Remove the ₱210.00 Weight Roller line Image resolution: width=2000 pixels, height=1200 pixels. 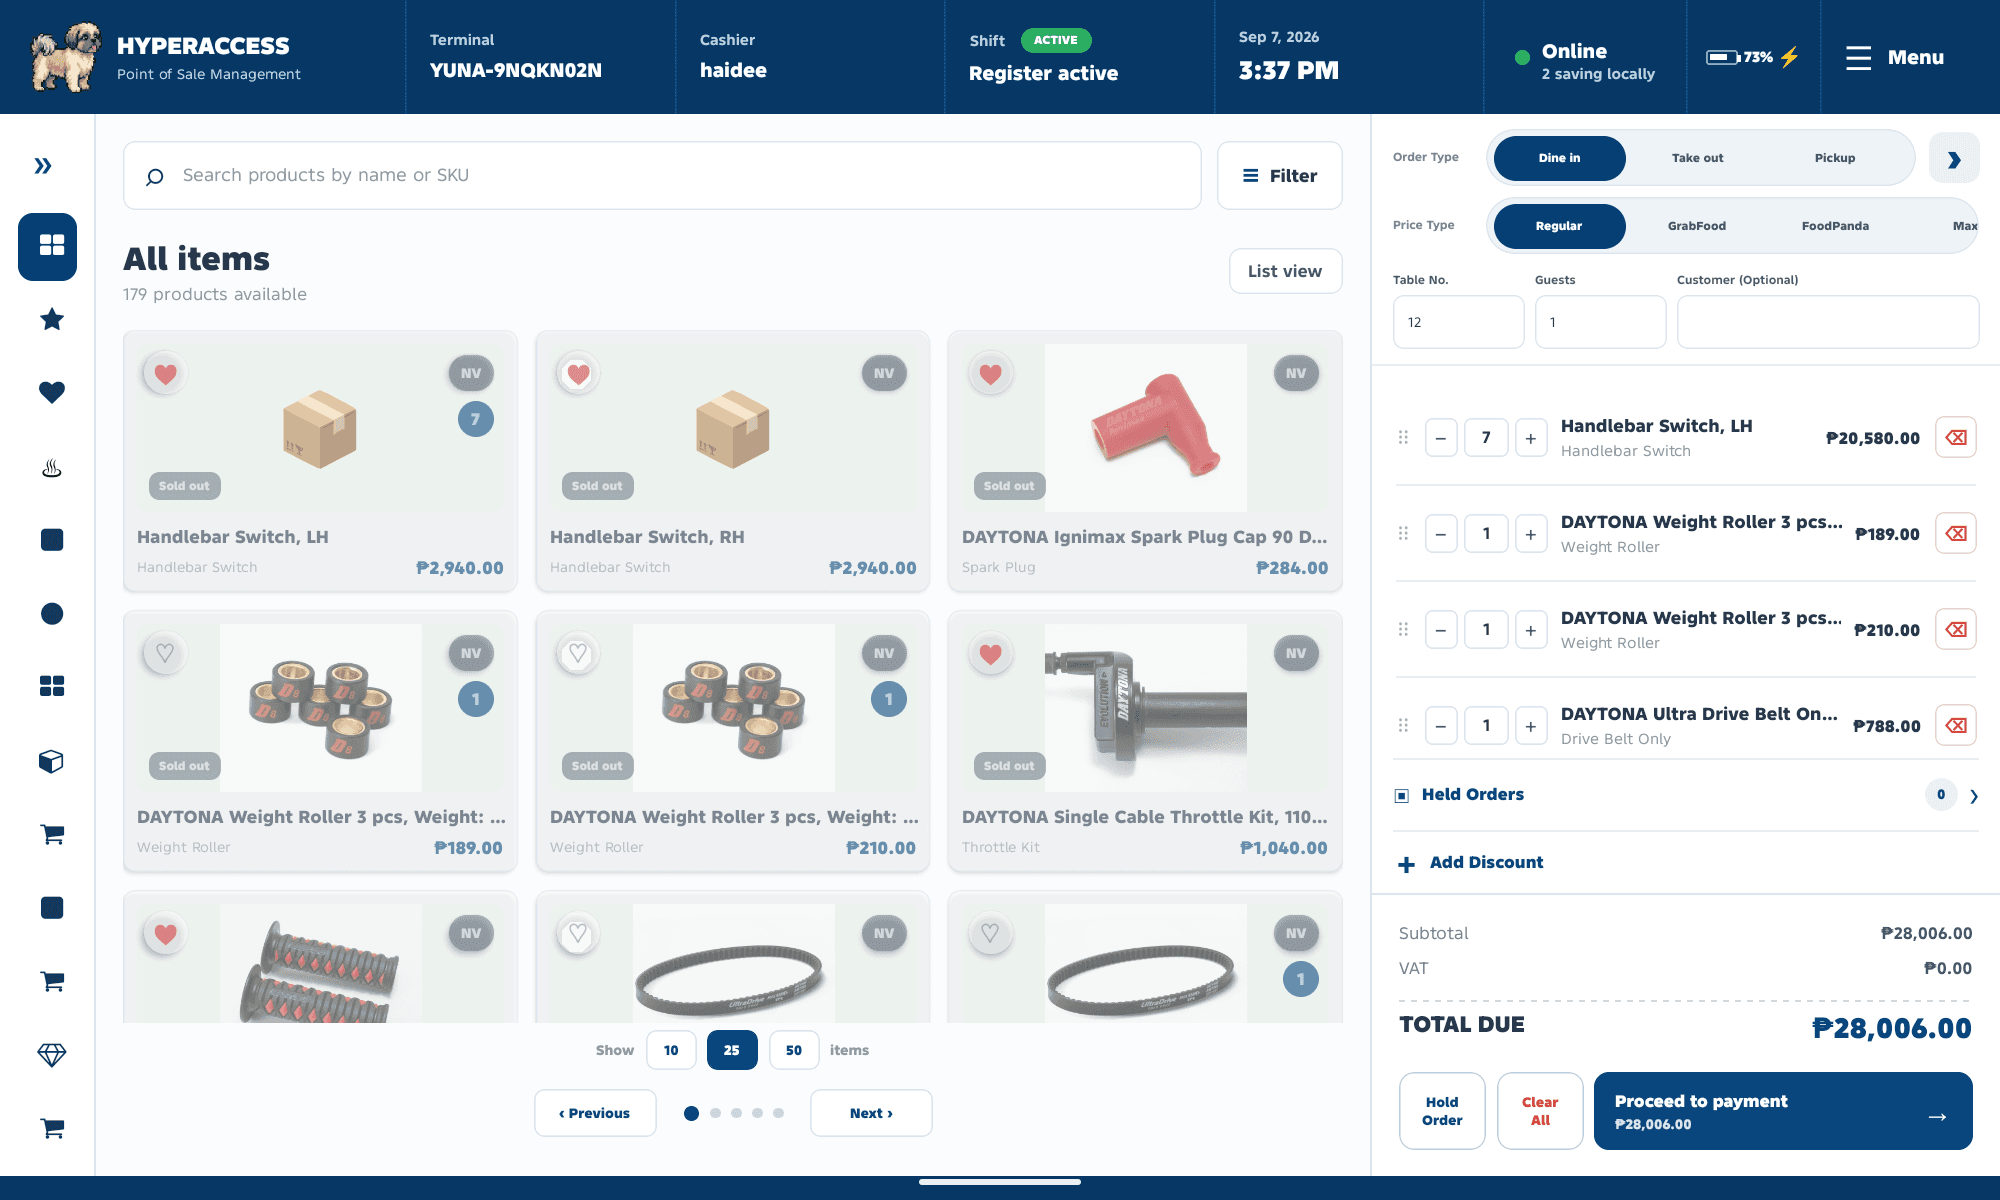(1956, 629)
